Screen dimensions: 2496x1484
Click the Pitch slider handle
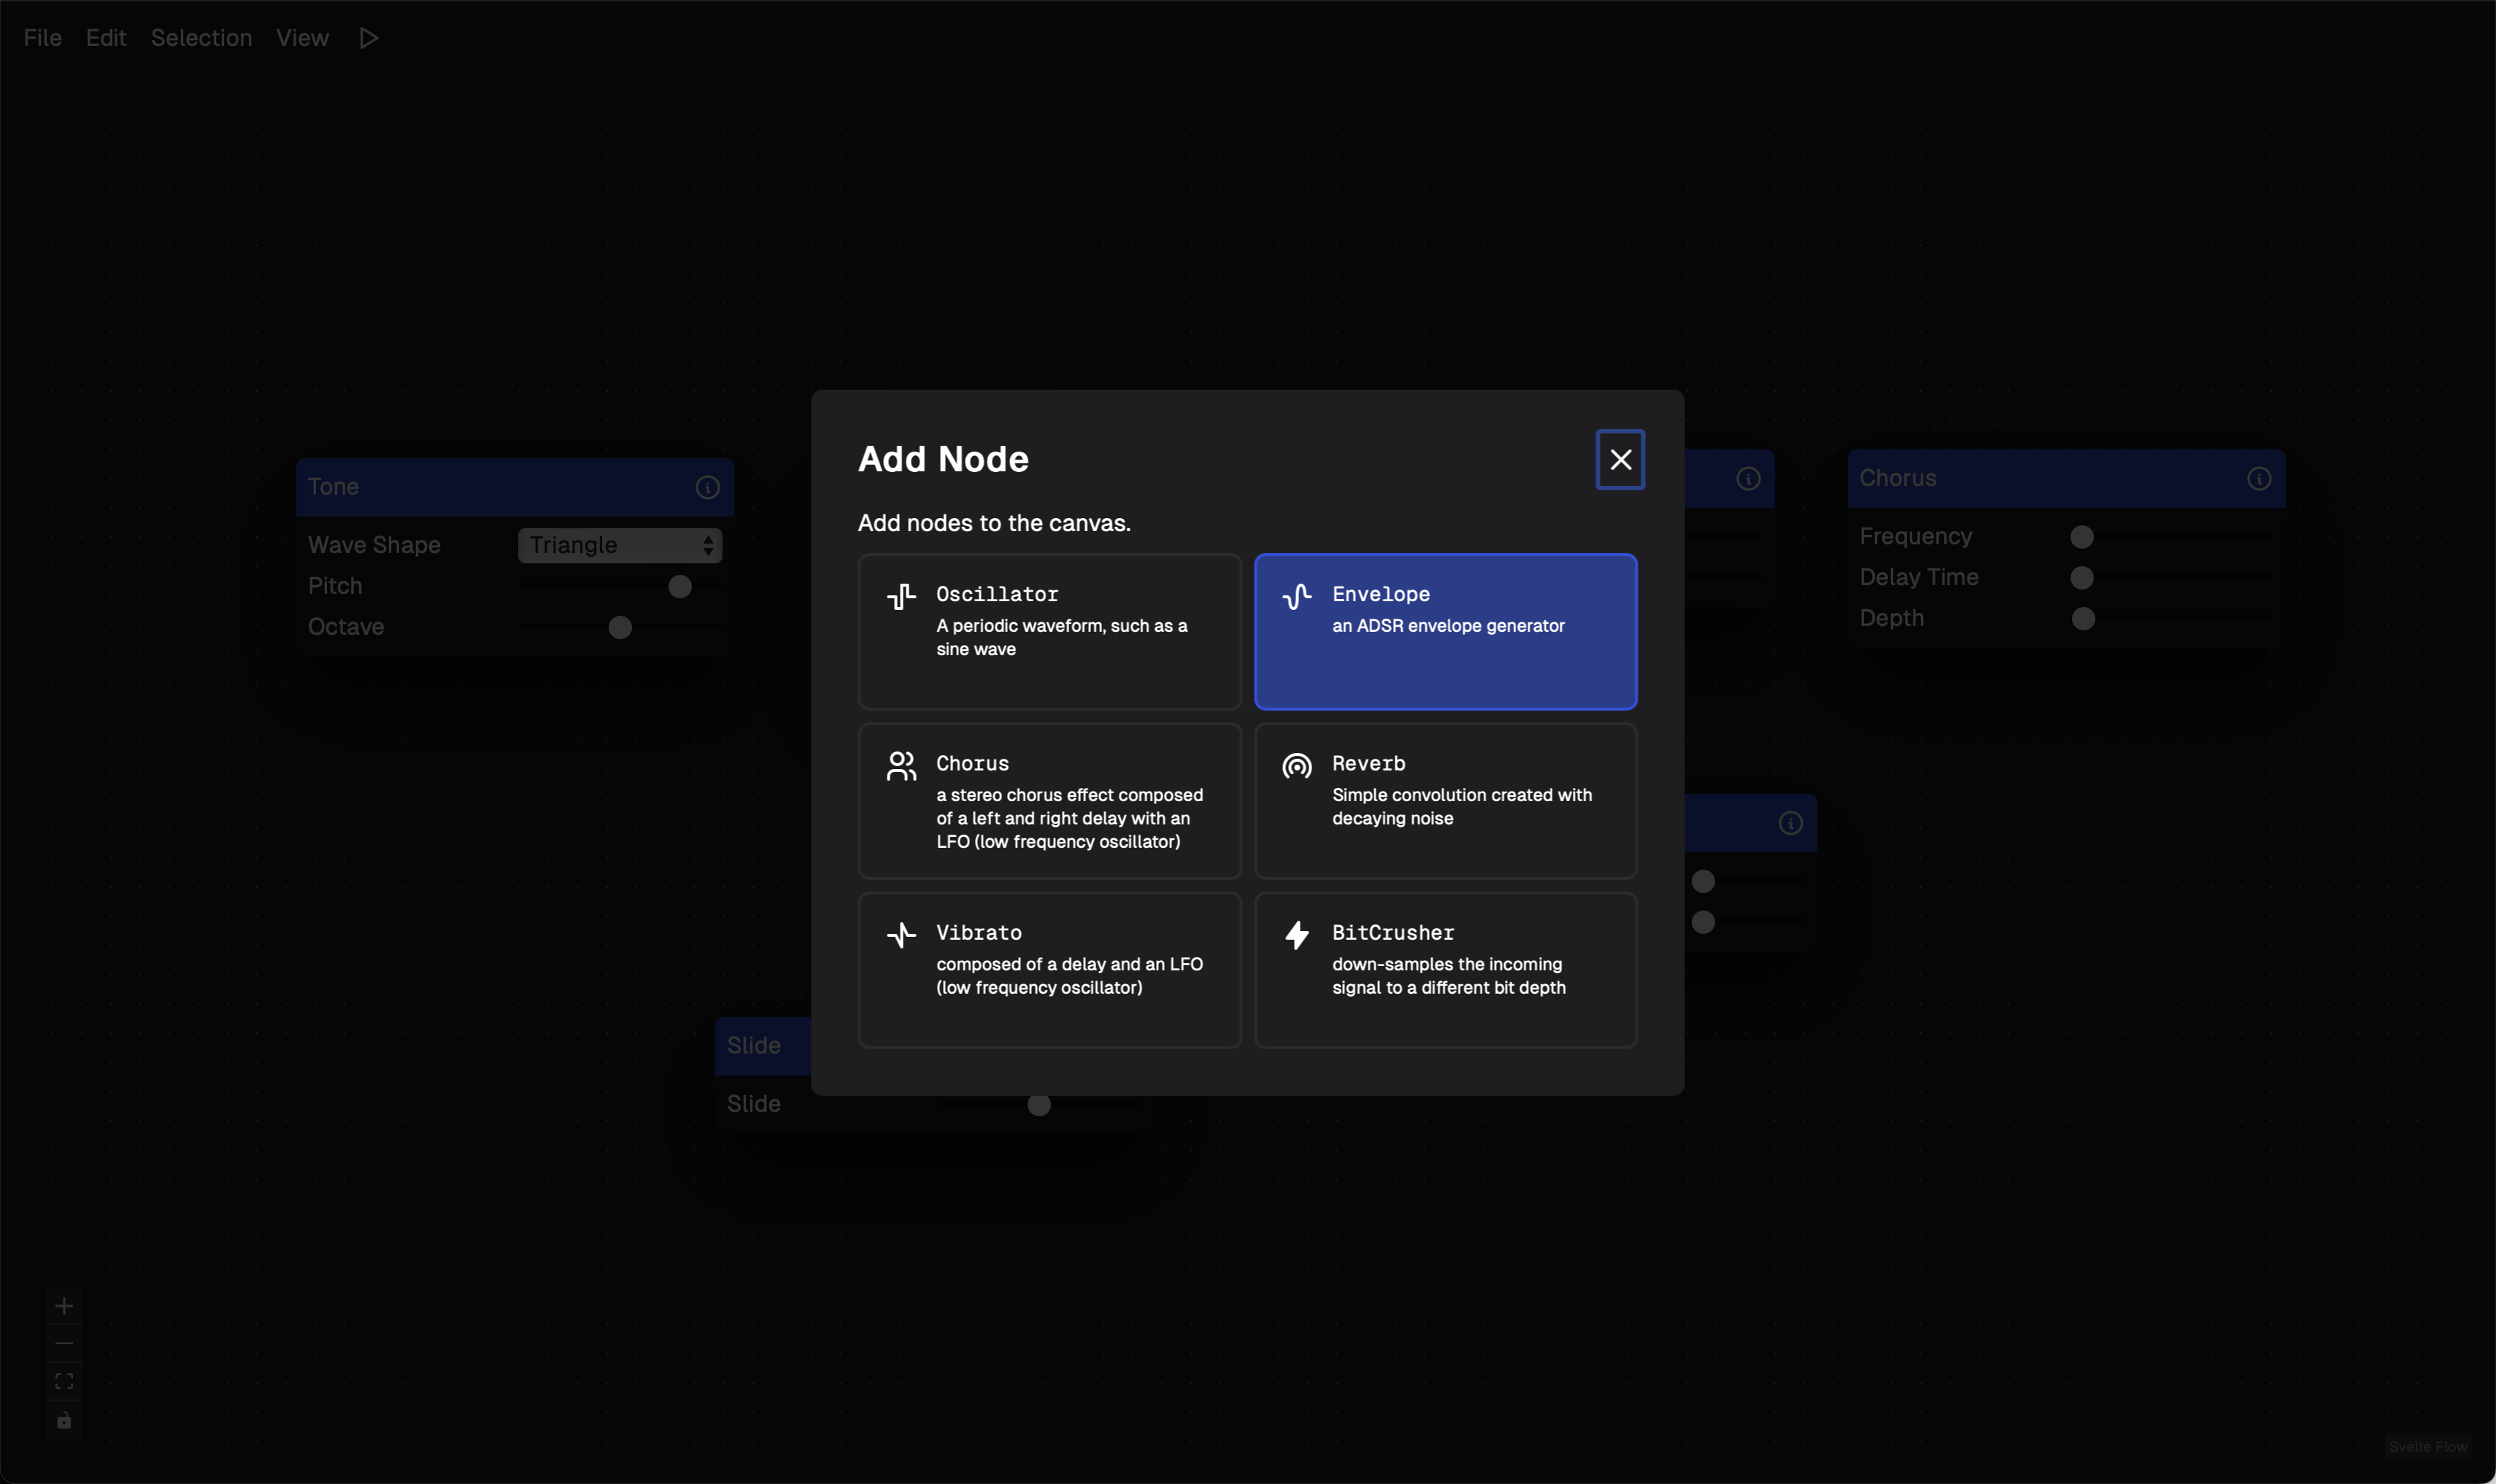680,587
